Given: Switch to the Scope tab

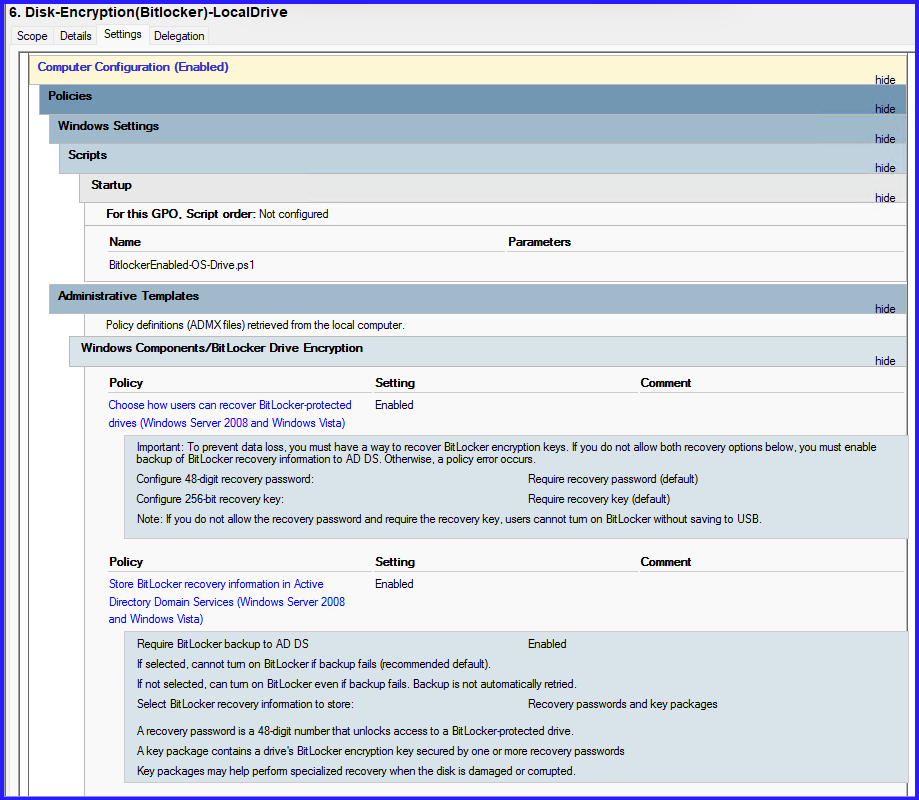Looking at the screenshot, I should pyautogui.click(x=32, y=36).
